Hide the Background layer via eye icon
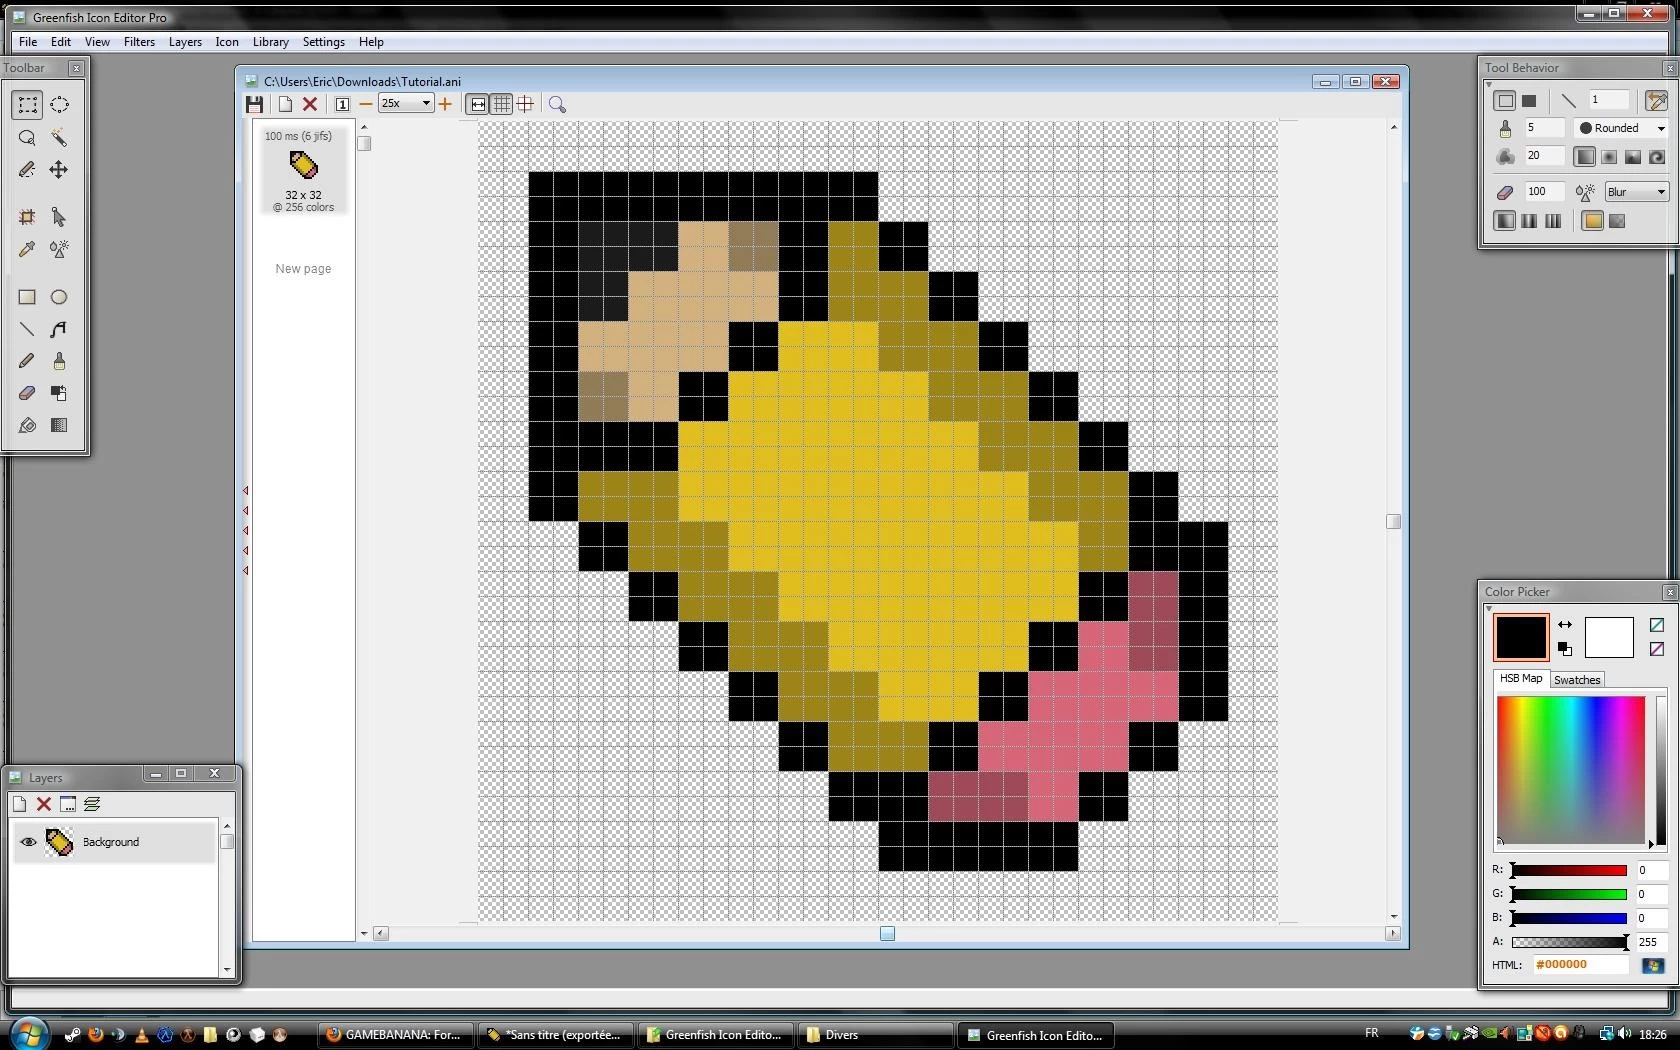Viewport: 1680px width, 1050px height. (x=28, y=842)
